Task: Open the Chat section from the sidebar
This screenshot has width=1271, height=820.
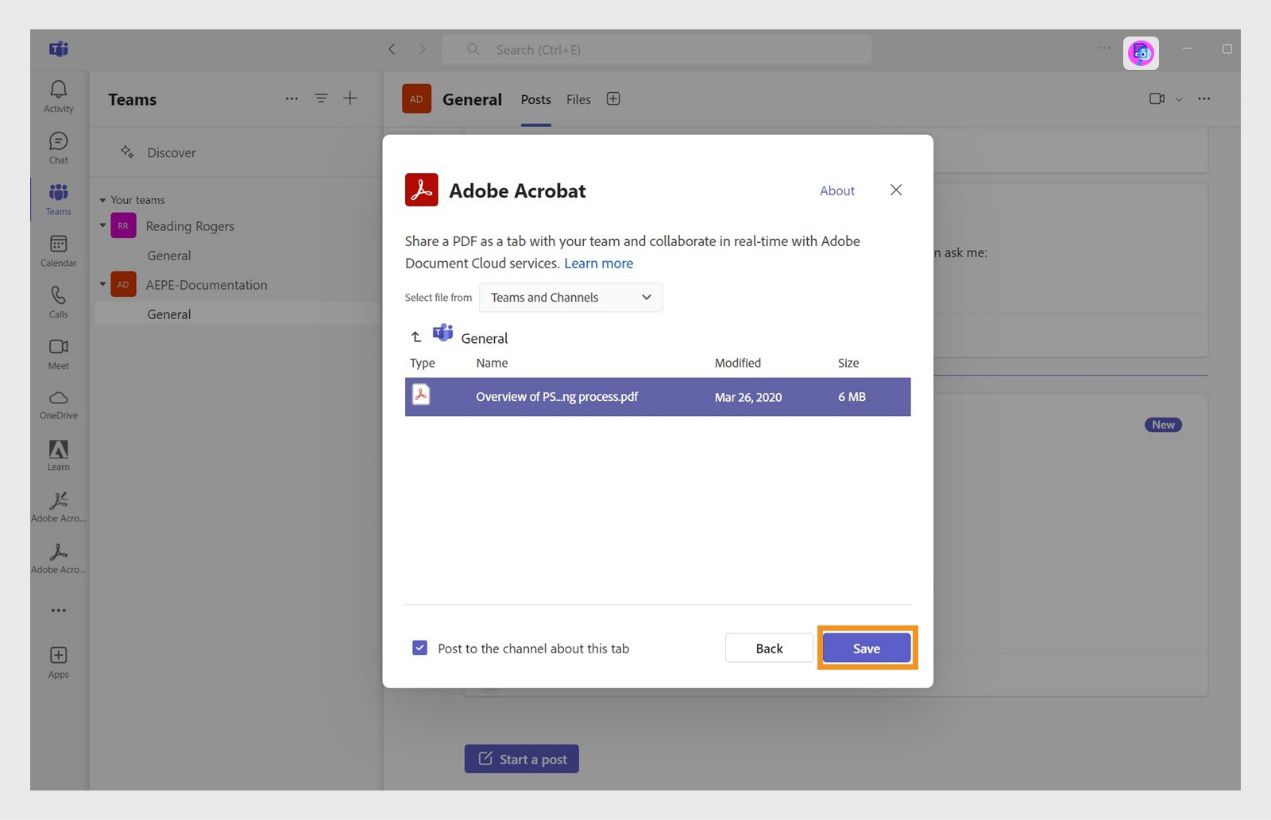Action: point(57,143)
